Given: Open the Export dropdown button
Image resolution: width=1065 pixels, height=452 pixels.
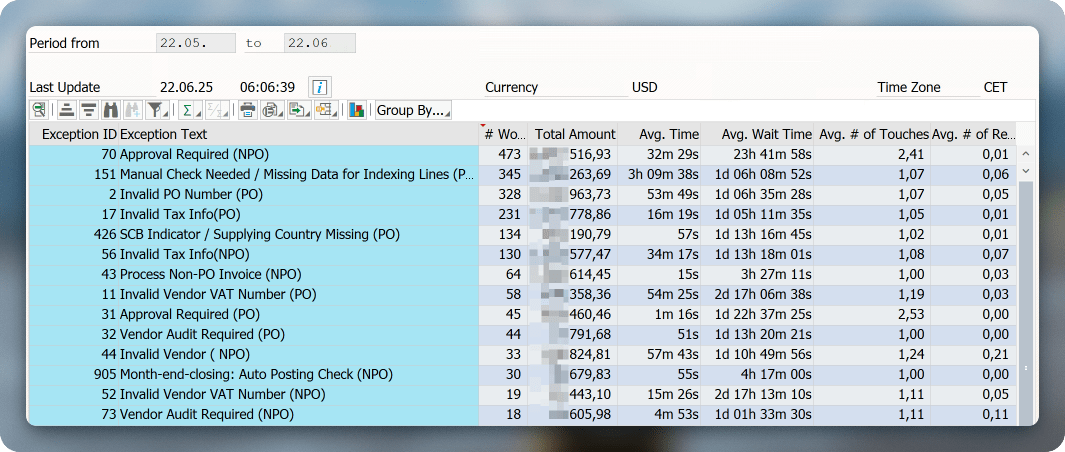Looking at the screenshot, I should point(299,110).
